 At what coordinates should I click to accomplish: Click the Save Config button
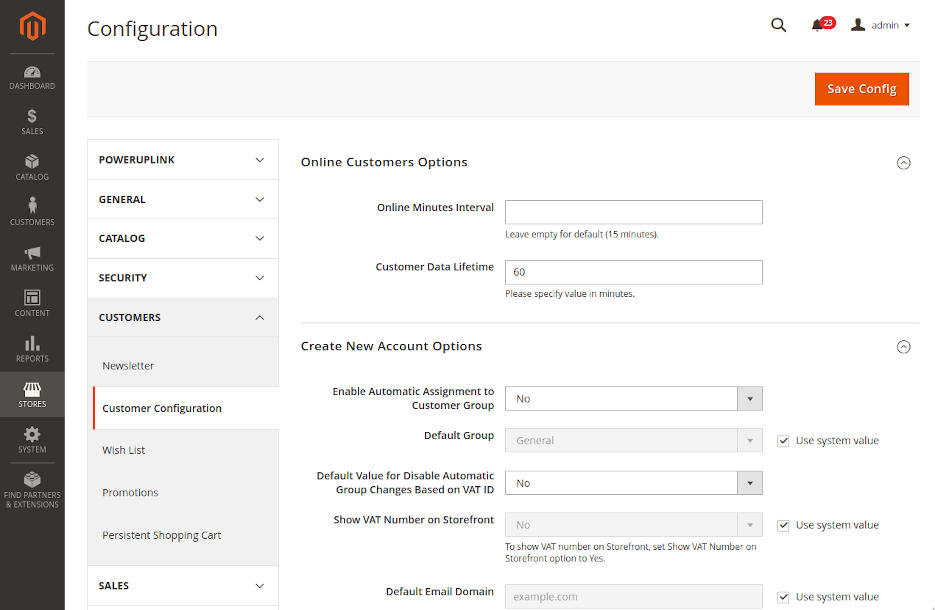861,89
